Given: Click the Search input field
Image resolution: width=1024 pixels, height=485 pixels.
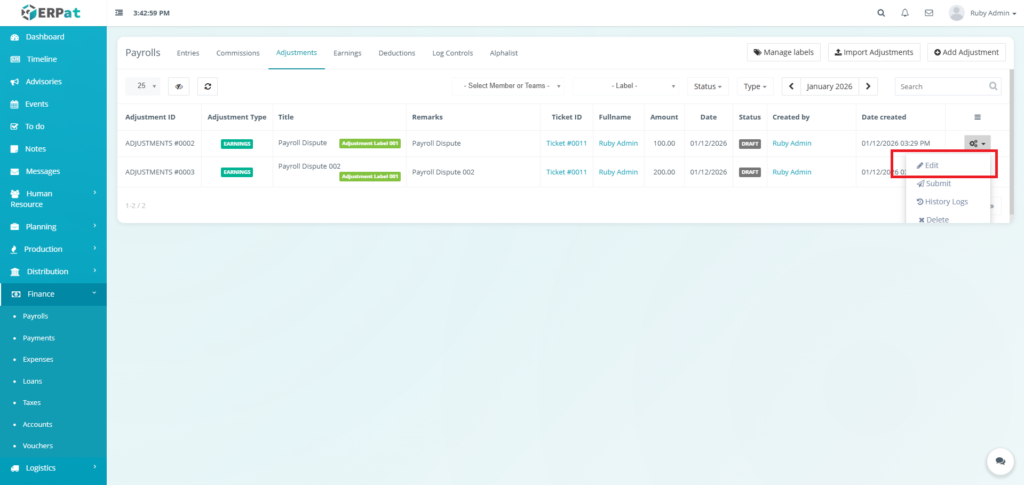Looking at the screenshot, I should 940,86.
